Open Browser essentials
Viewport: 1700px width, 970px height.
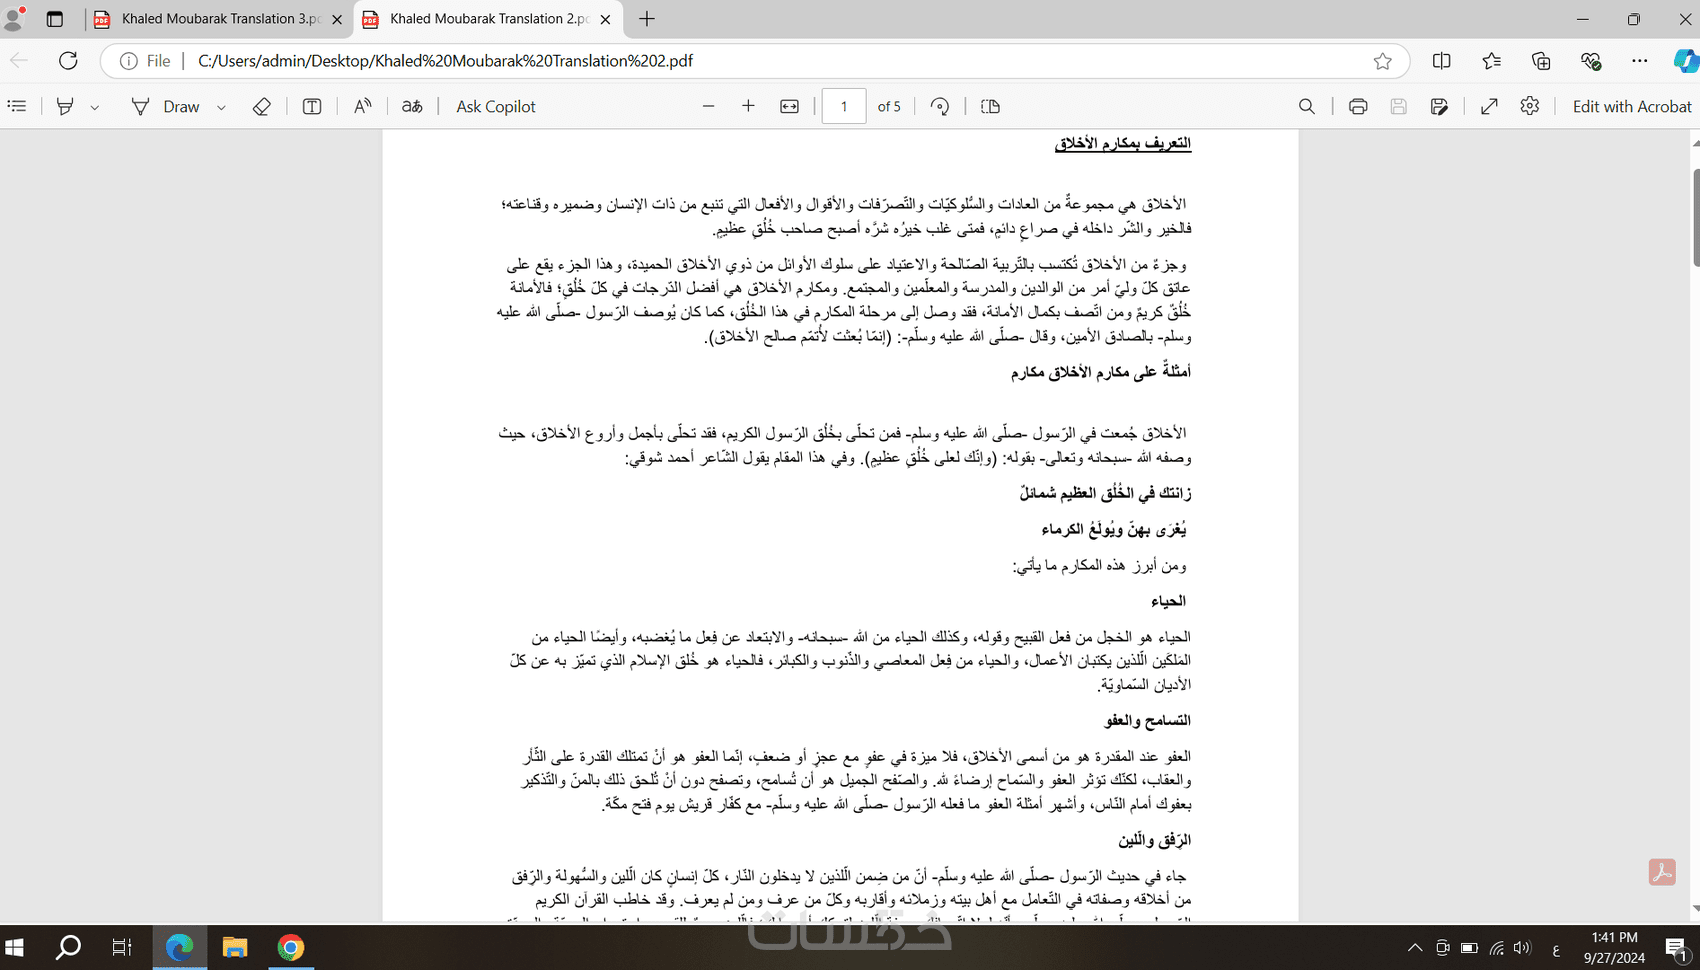[x=1591, y=61]
